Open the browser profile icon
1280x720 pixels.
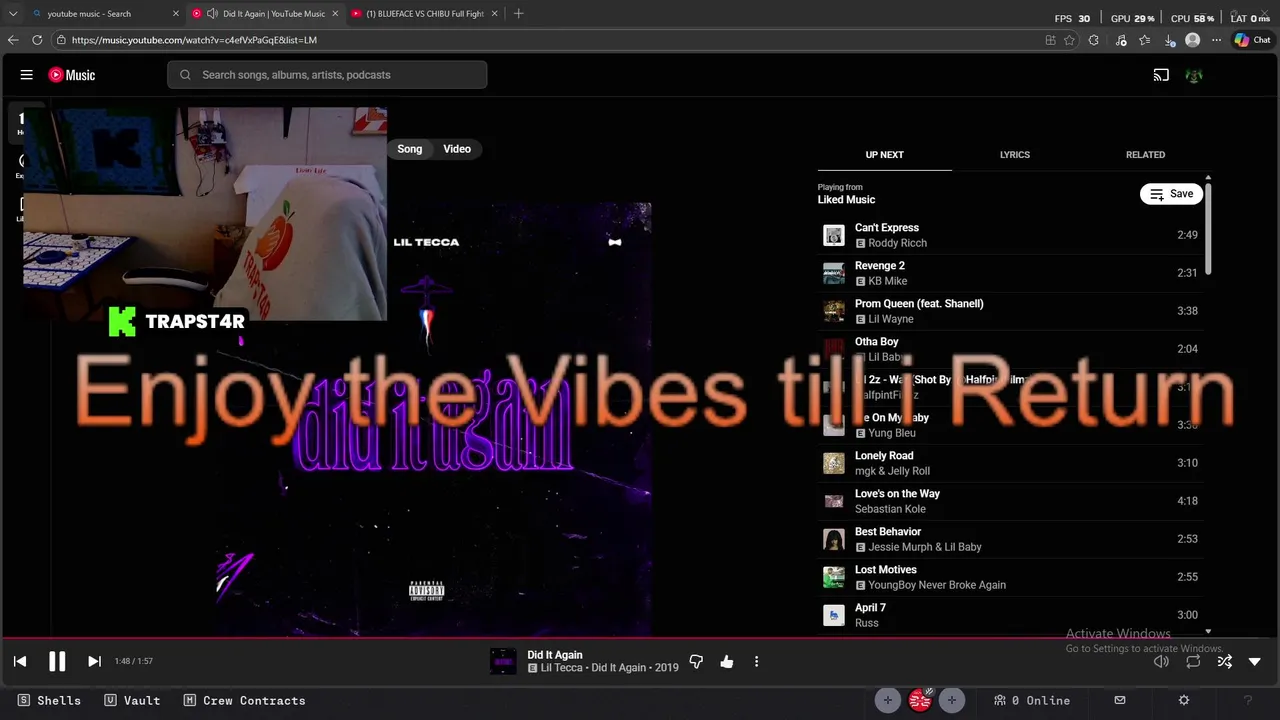pyautogui.click(x=1192, y=40)
